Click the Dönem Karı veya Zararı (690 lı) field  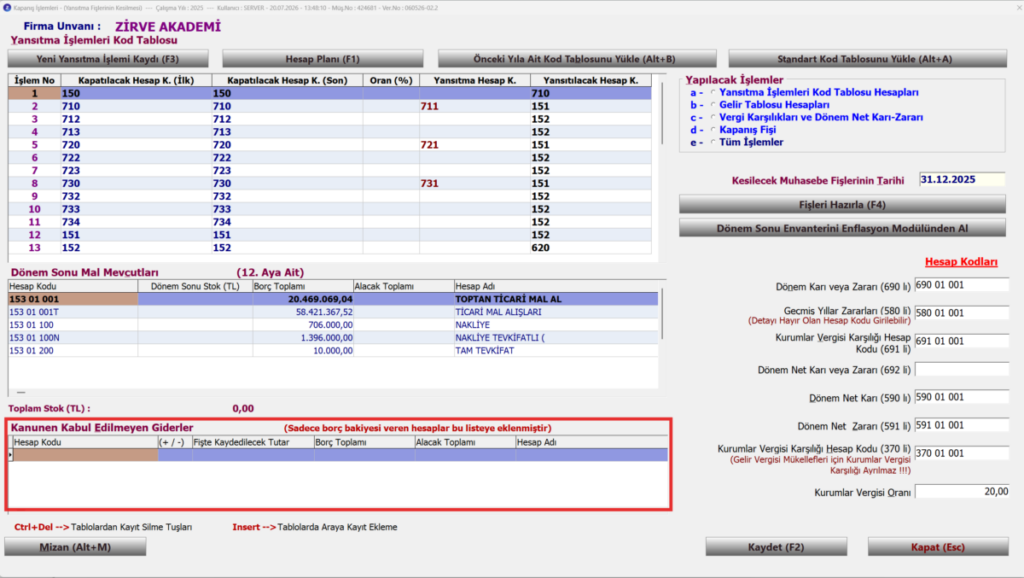(961, 285)
